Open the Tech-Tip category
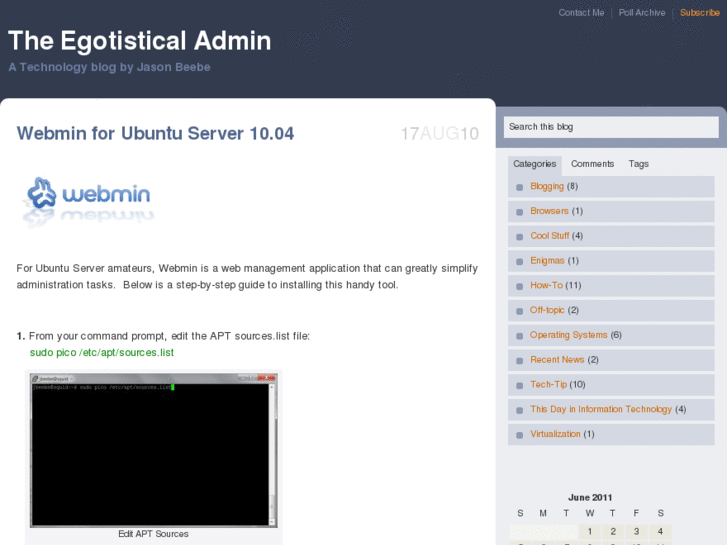This screenshot has height=545, width=727. [x=548, y=384]
